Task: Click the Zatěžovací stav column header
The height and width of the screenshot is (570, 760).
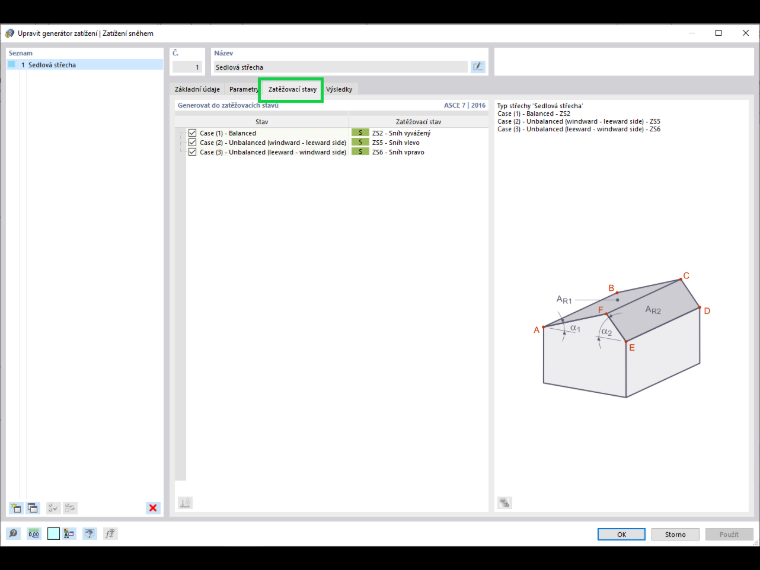Action: point(418,122)
